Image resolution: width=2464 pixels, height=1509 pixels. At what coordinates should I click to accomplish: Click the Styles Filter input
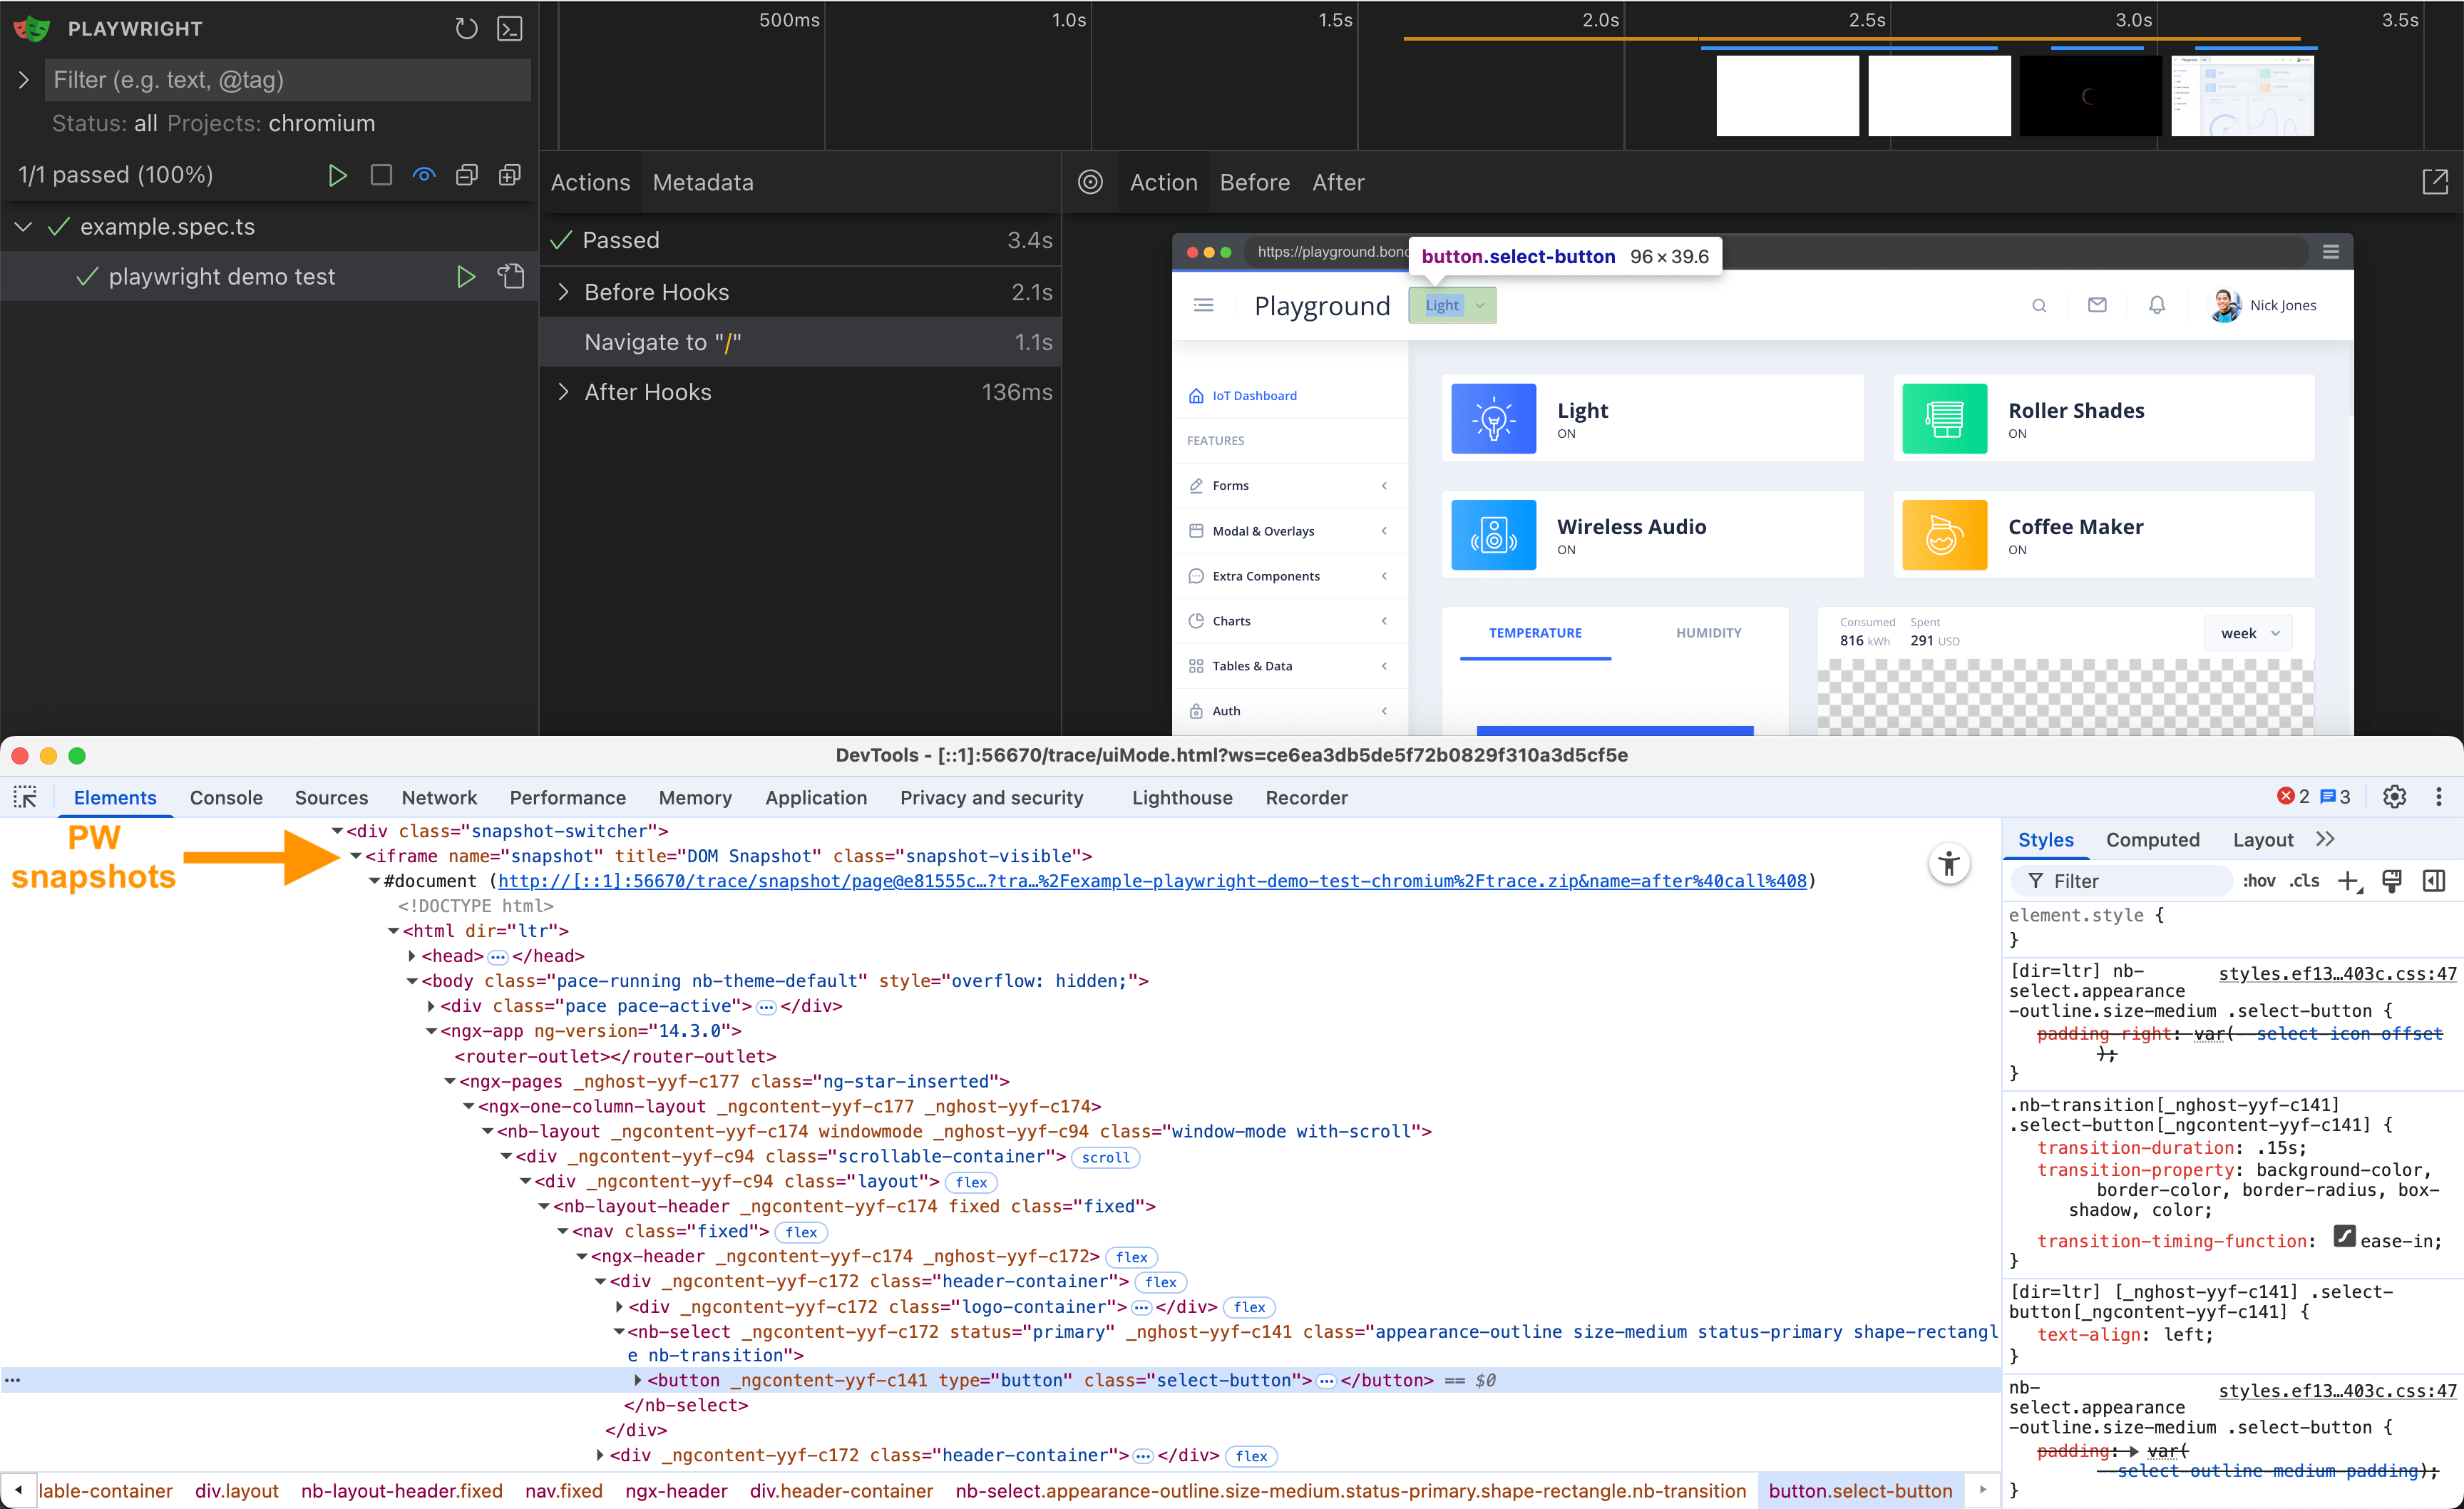pos(2121,881)
